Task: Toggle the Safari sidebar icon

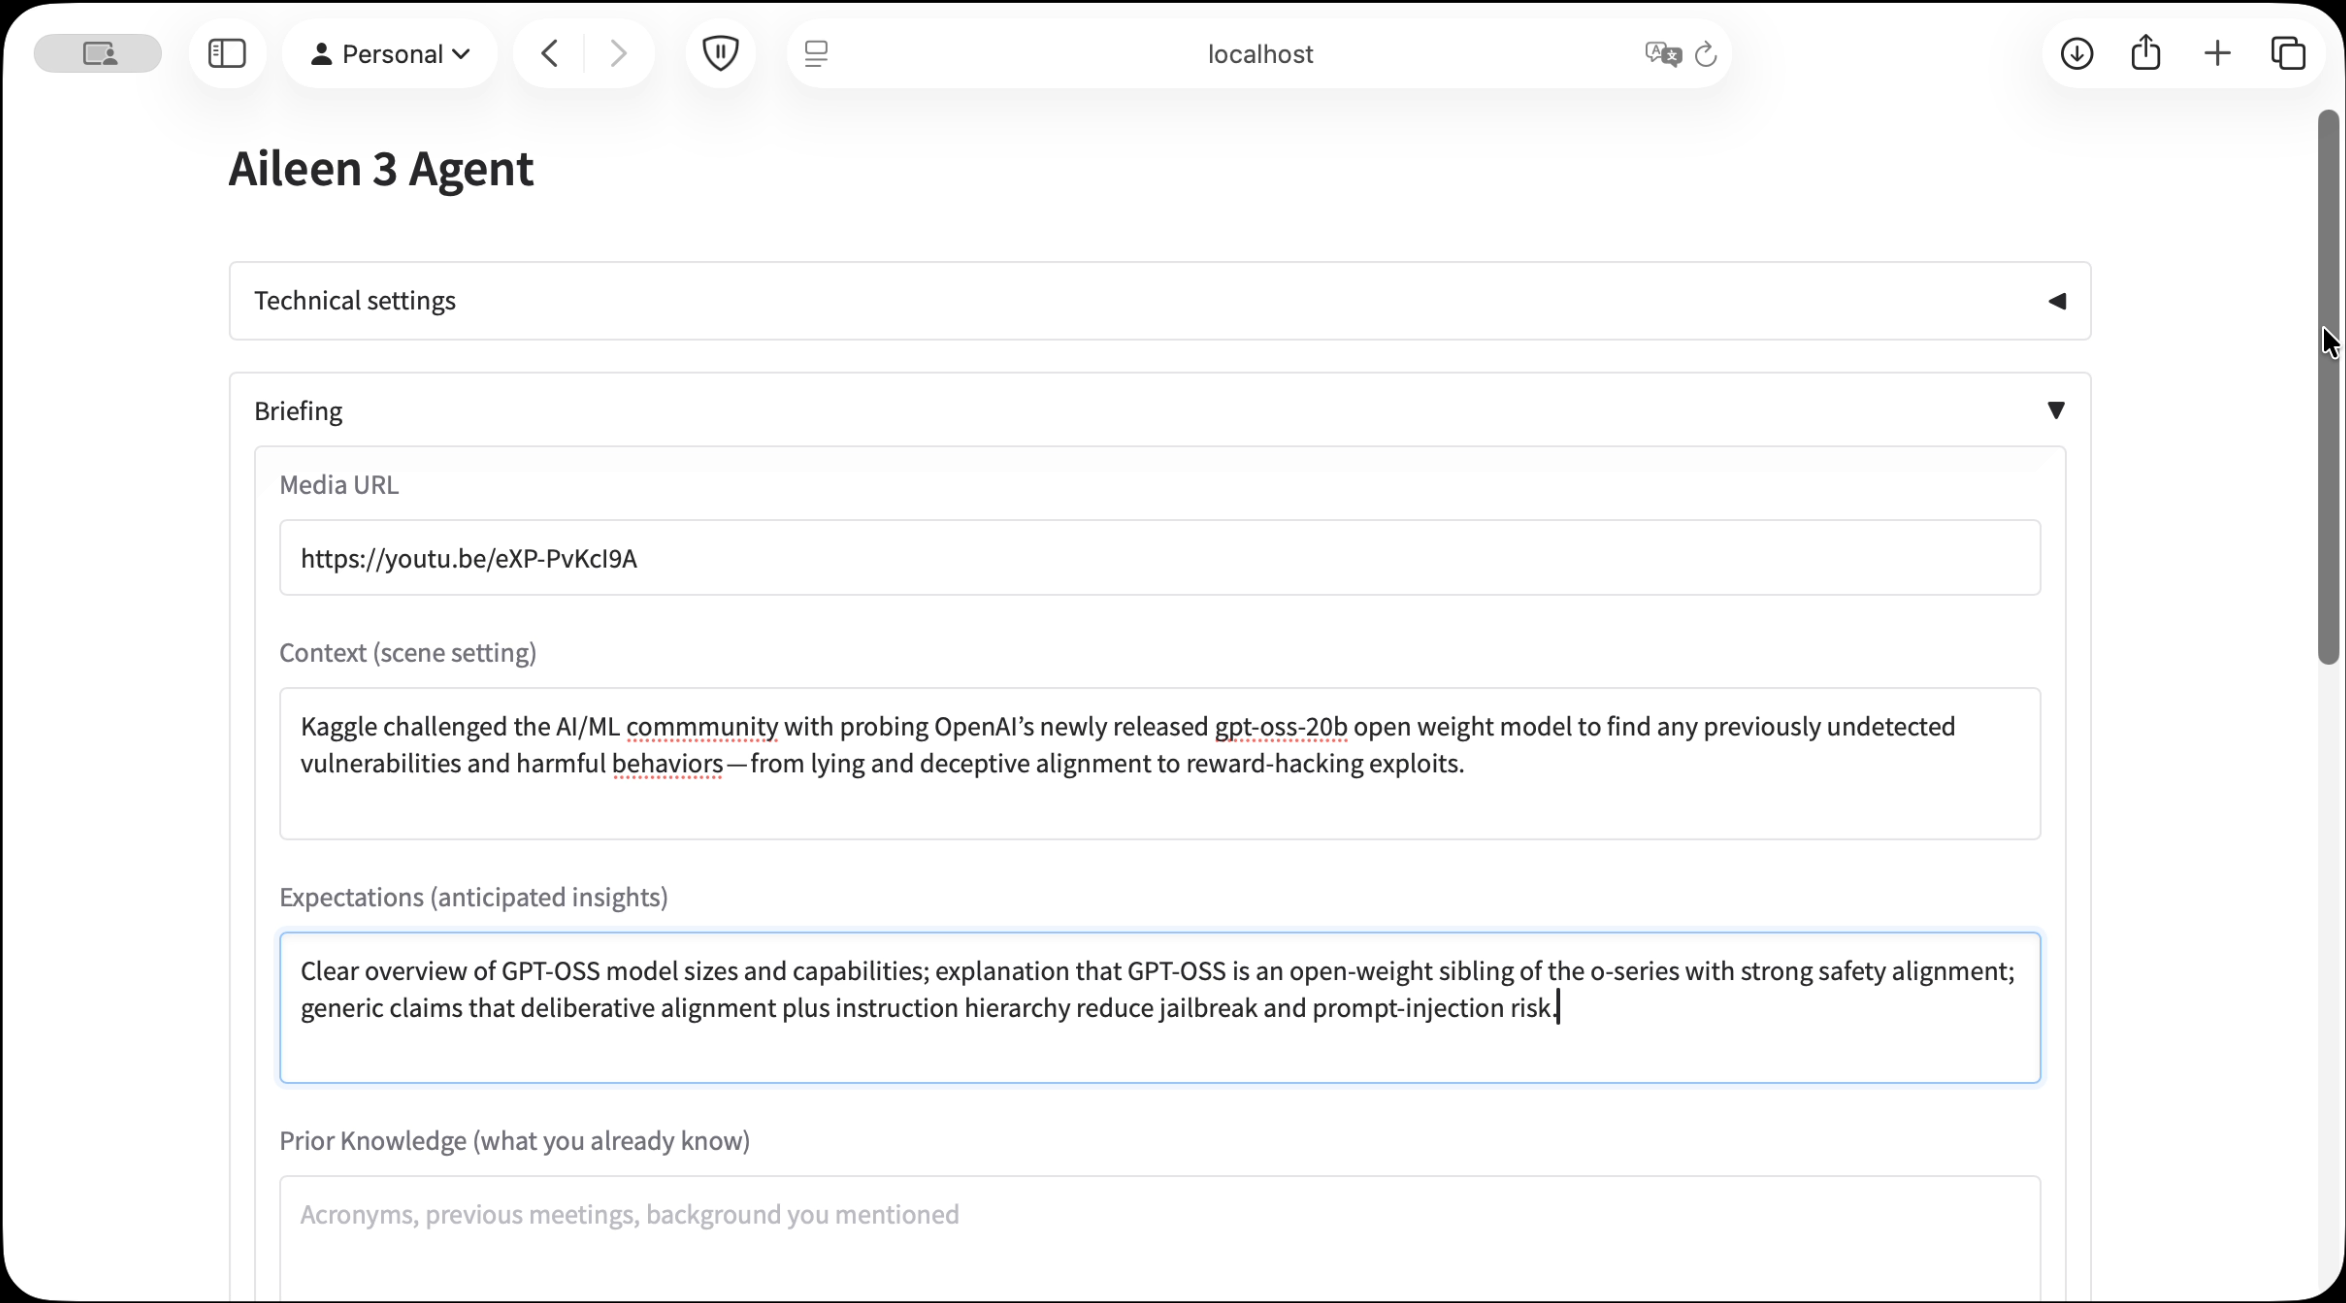Action: click(x=227, y=53)
